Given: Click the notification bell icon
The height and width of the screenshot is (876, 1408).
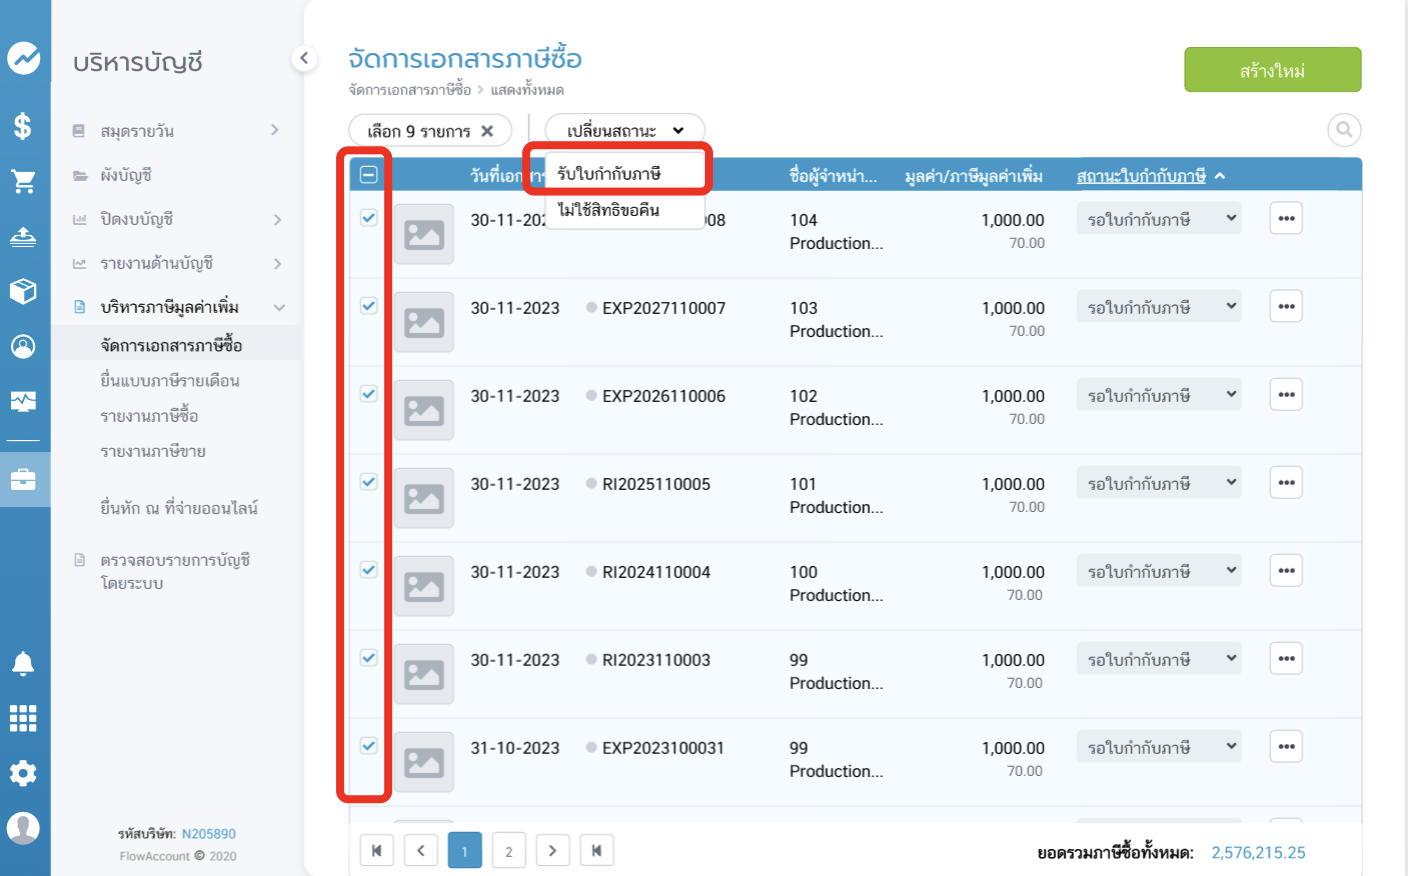Looking at the screenshot, I should pyautogui.click(x=23, y=663).
